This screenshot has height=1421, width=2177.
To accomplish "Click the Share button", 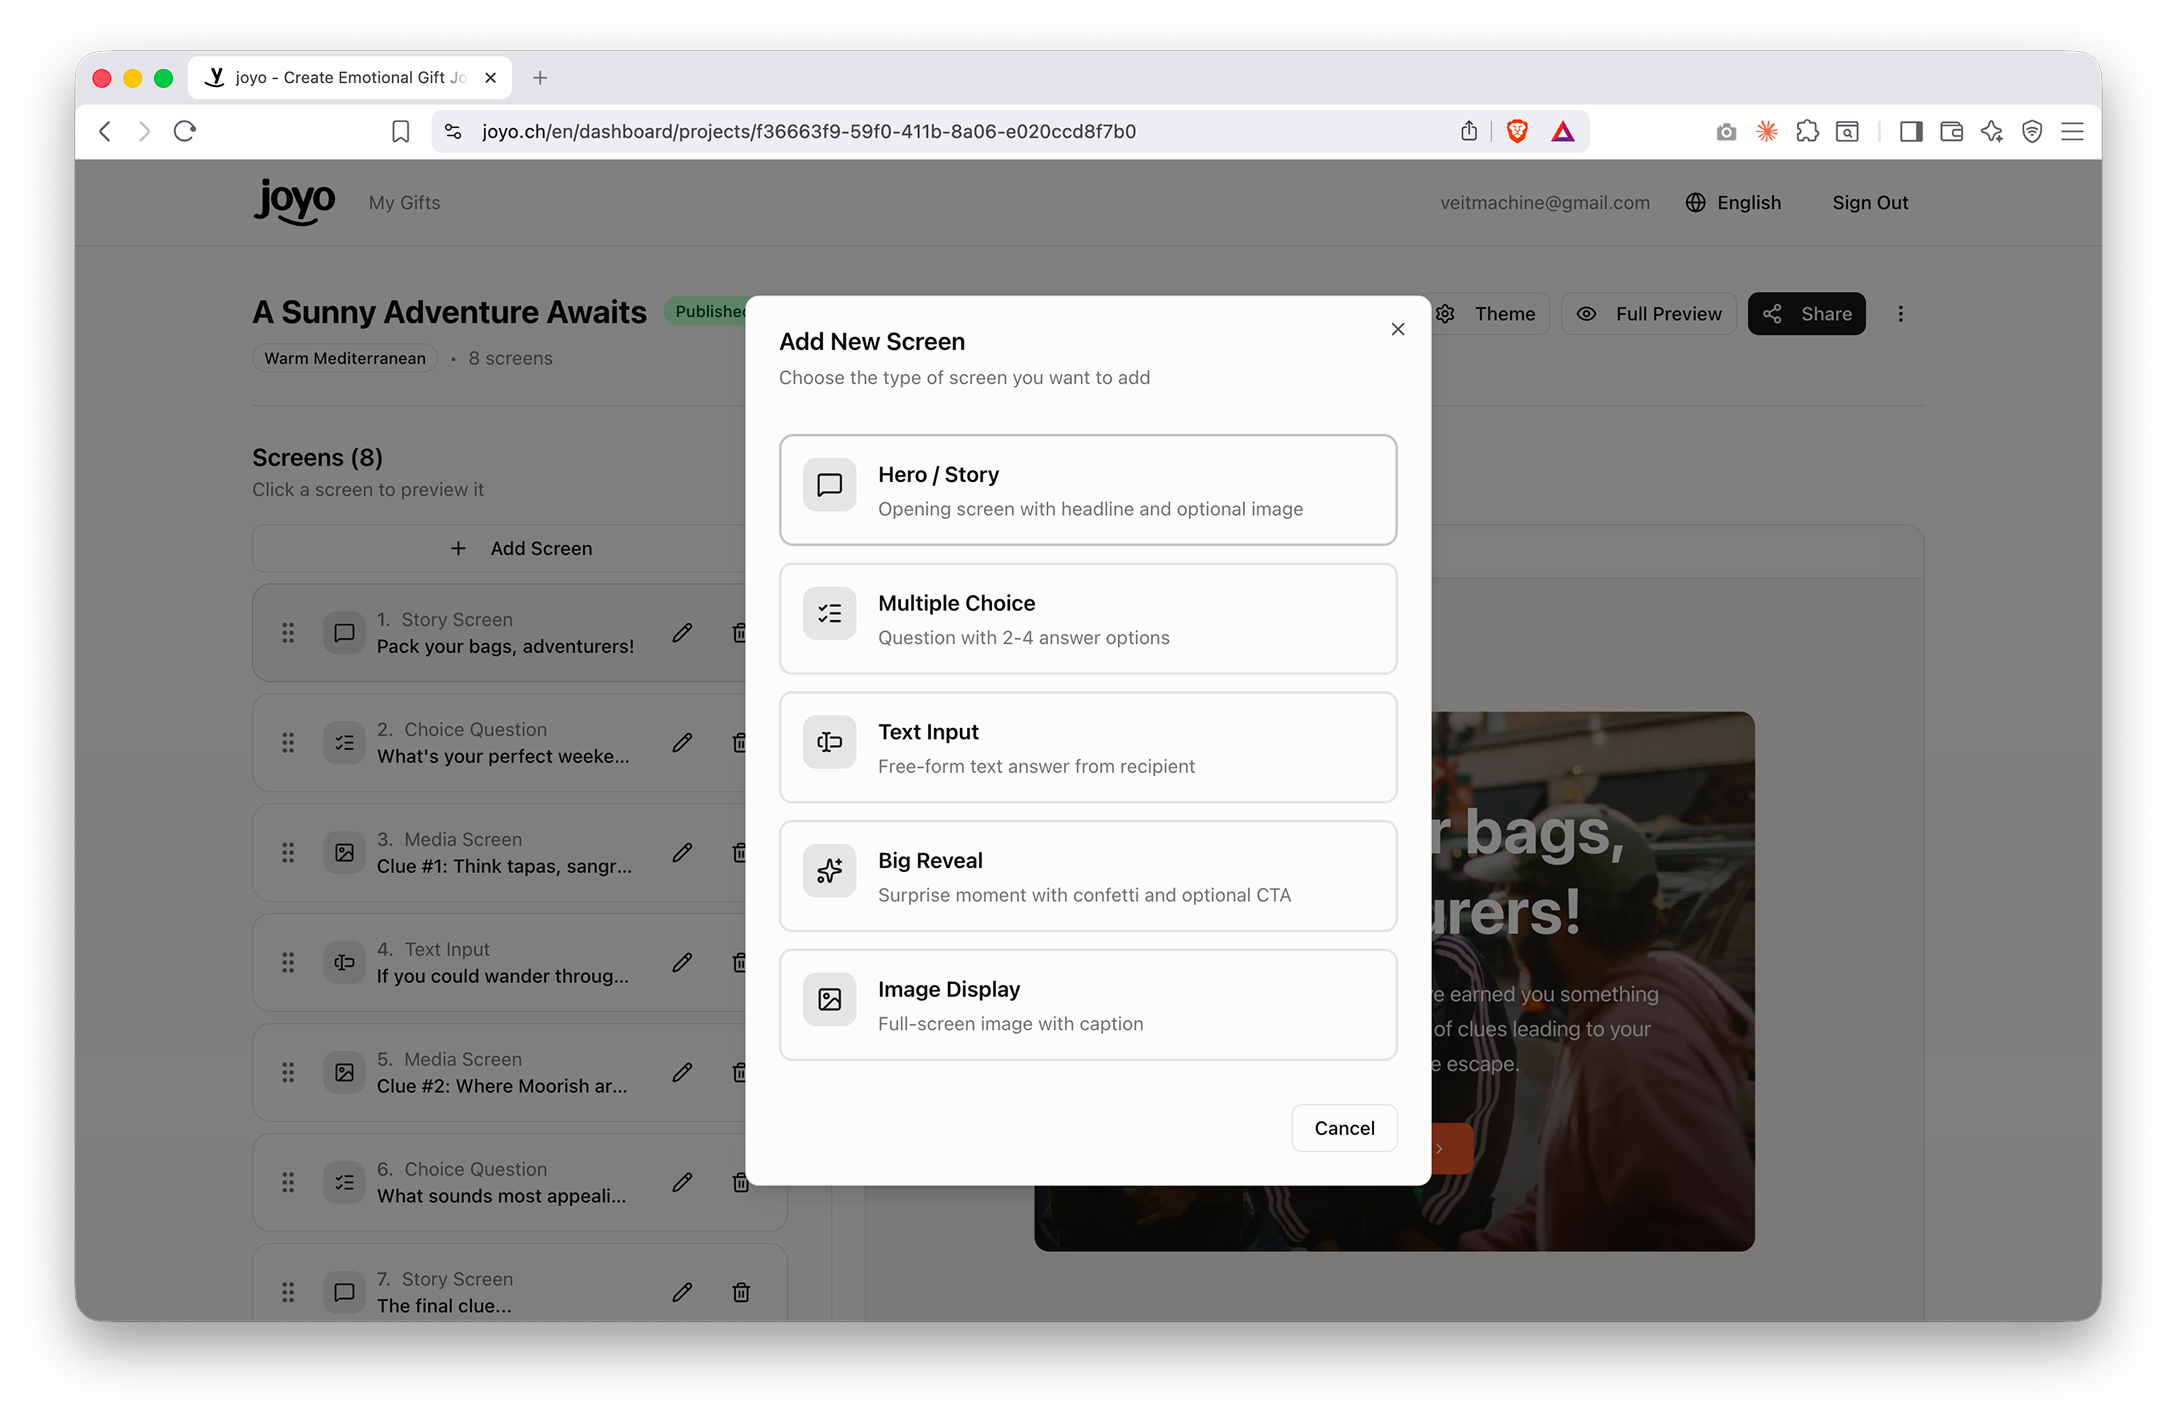I will pos(1806,314).
